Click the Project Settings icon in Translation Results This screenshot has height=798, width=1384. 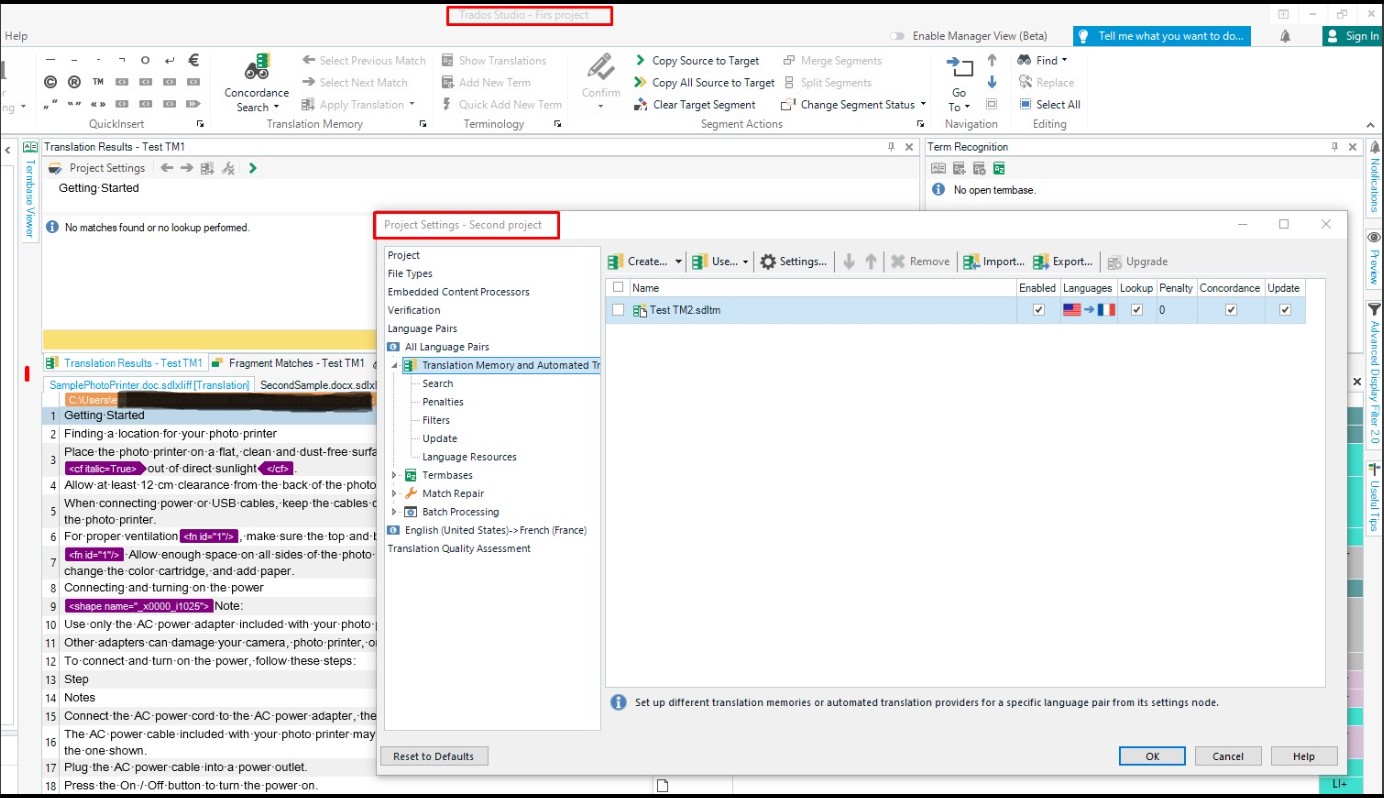click(x=55, y=168)
